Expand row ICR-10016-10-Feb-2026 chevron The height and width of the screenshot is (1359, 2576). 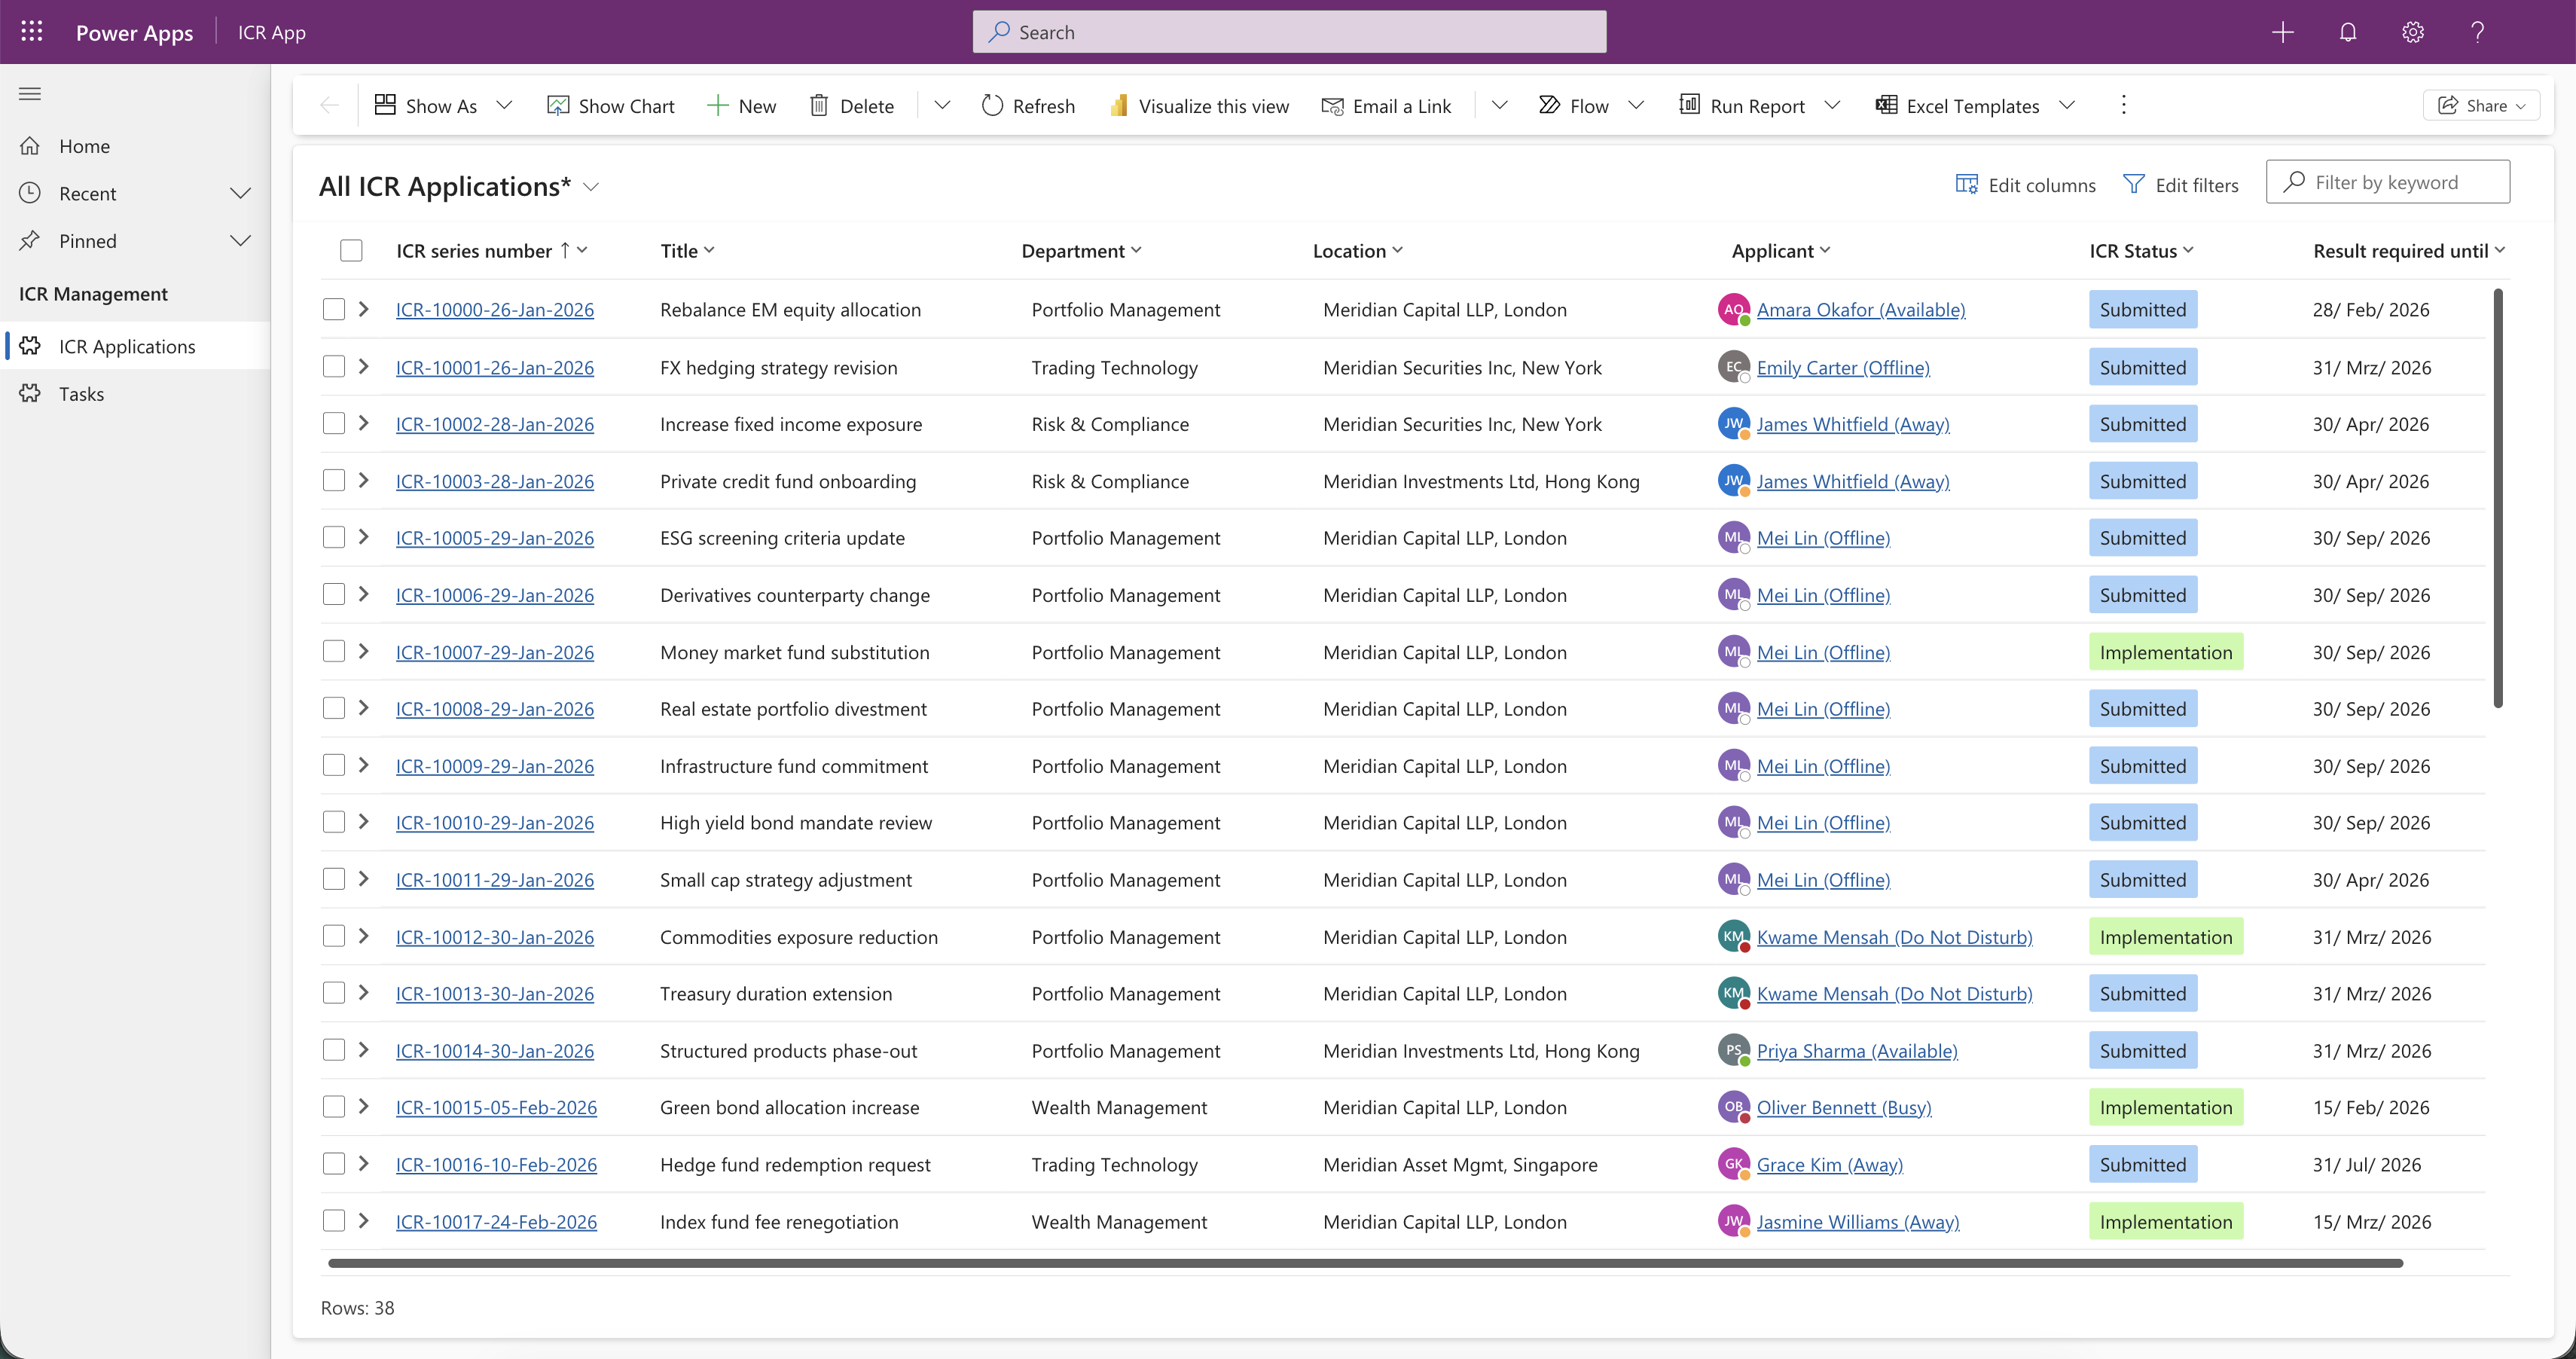364,1164
